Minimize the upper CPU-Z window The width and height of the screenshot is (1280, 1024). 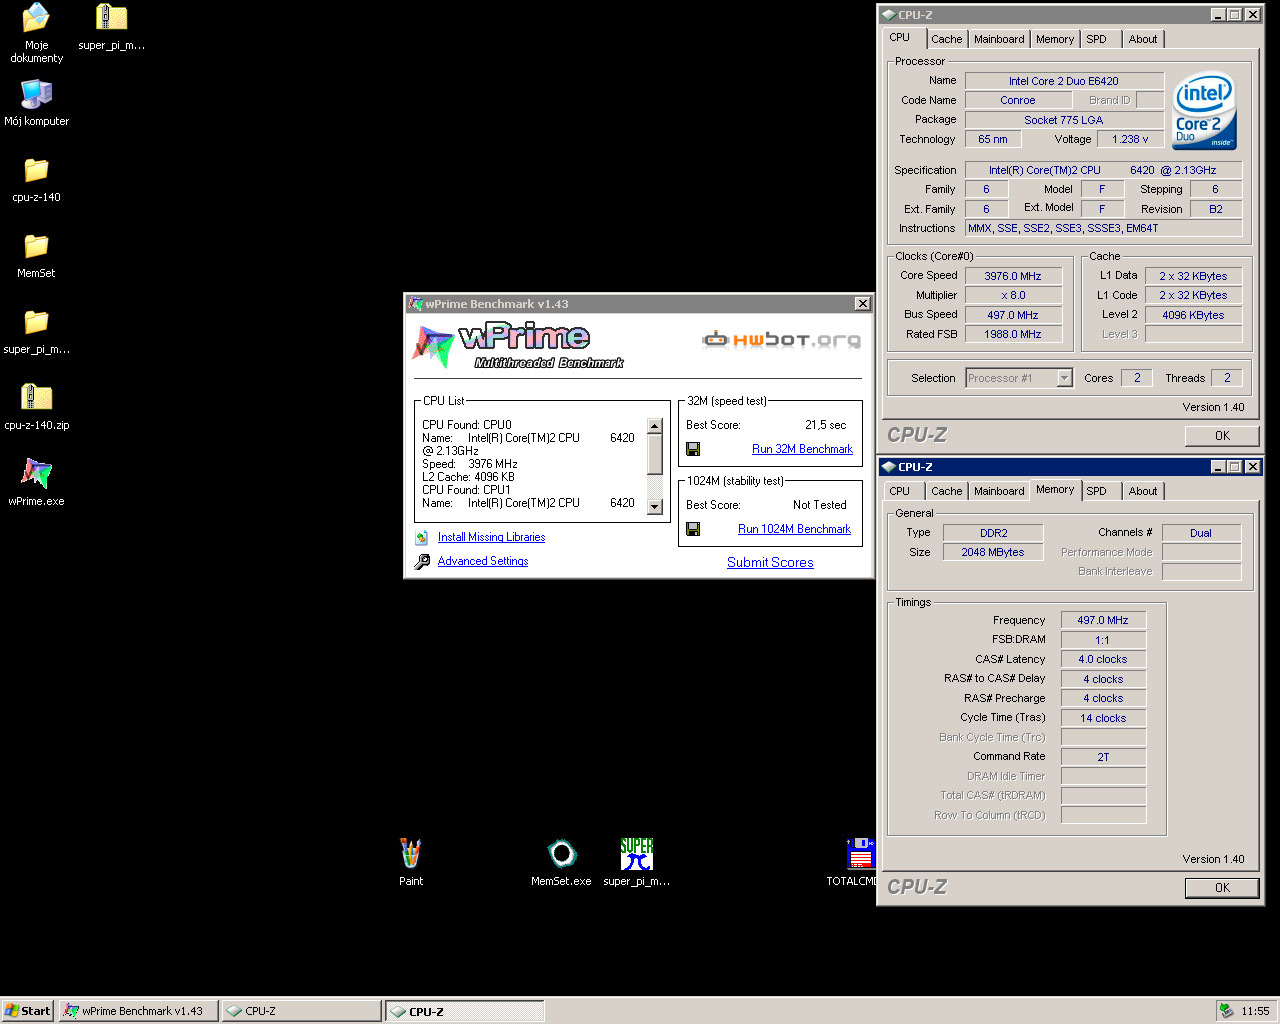tap(1217, 15)
